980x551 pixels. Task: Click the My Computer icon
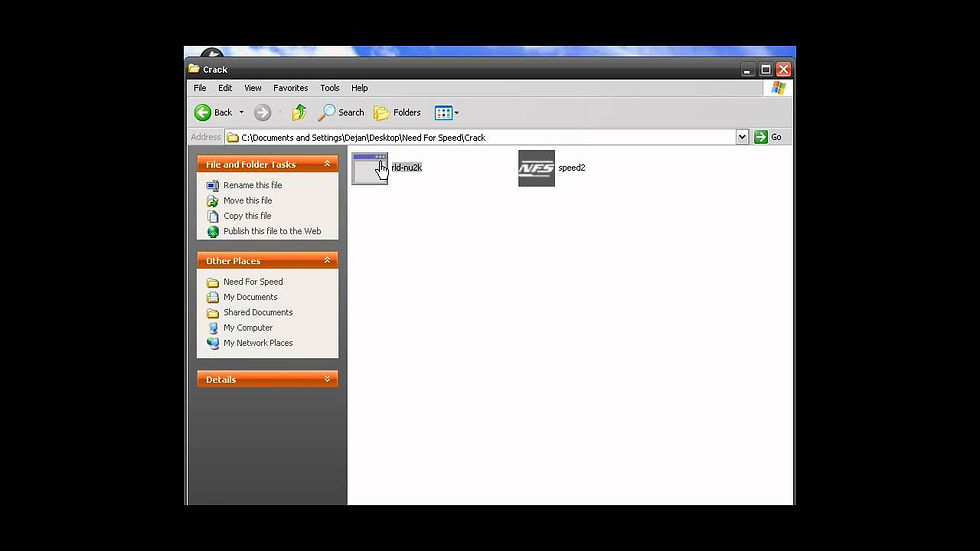coord(213,328)
